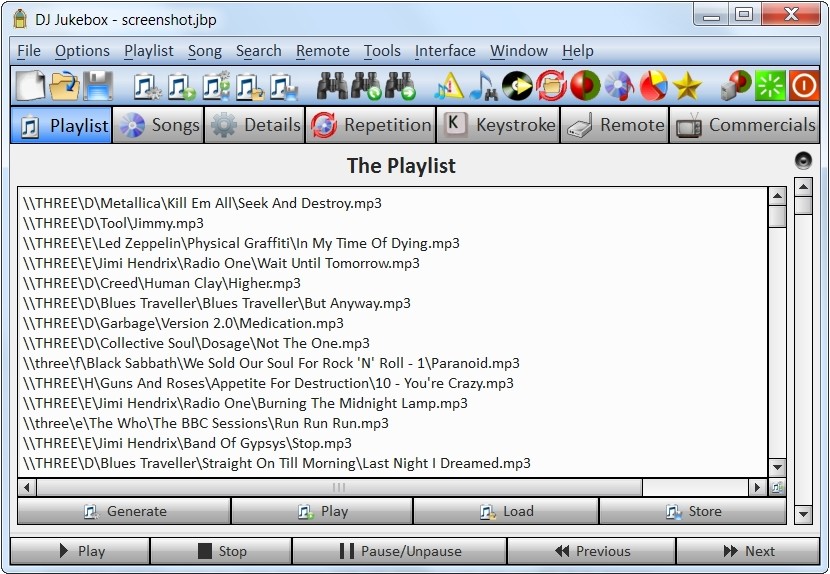Image resolution: width=830 pixels, height=574 pixels.
Task: Click the music note with gear icon
Action: pyautogui.click(x=147, y=86)
